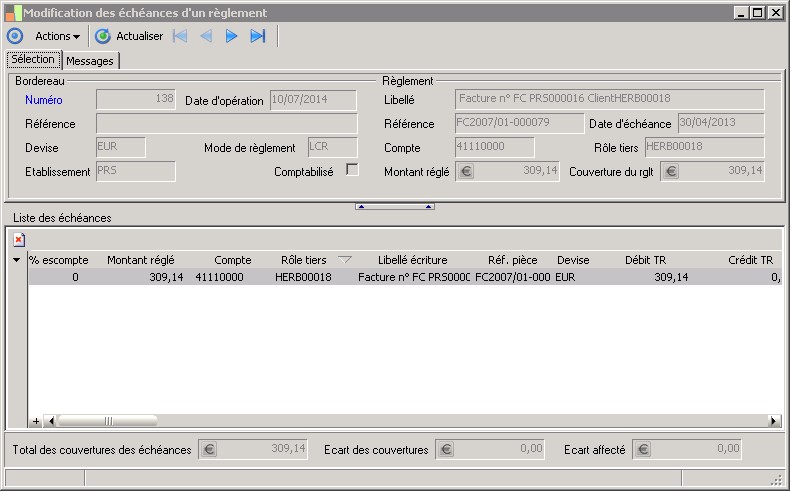
Task: Open the grid column menu arrow
Action: (x=16, y=260)
